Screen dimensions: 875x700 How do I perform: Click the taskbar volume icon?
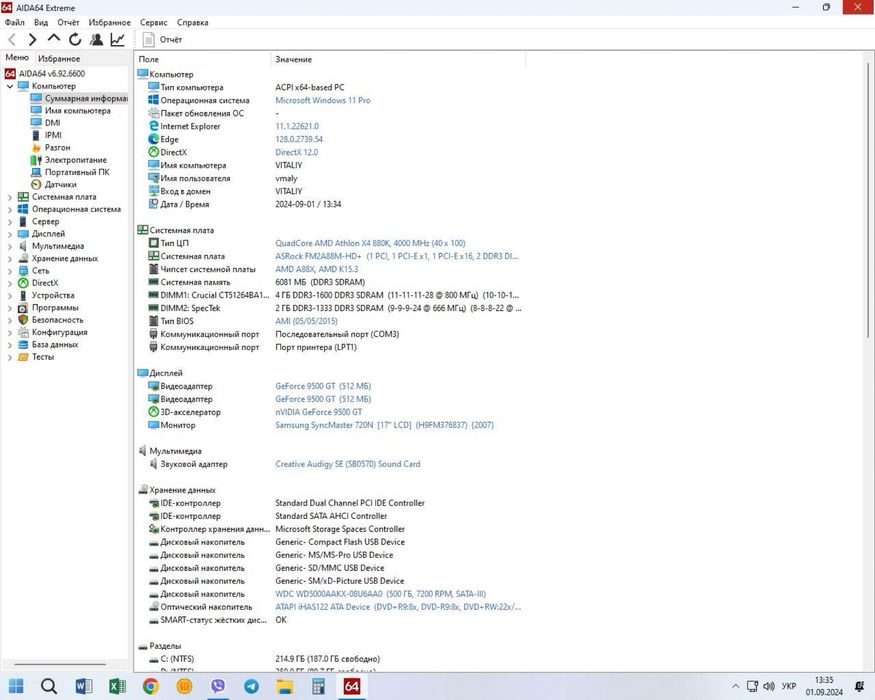[x=769, y=686]
